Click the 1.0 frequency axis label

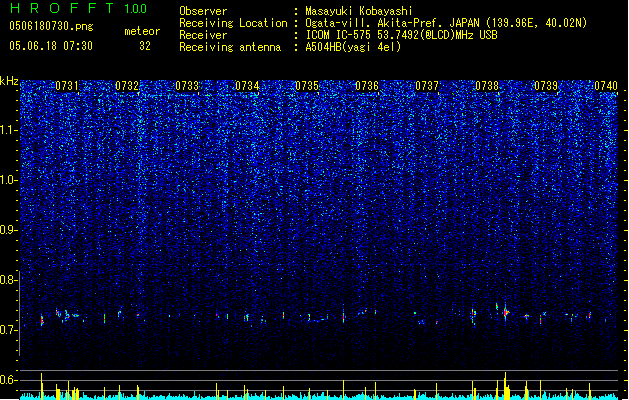click(x=9, y=180)
